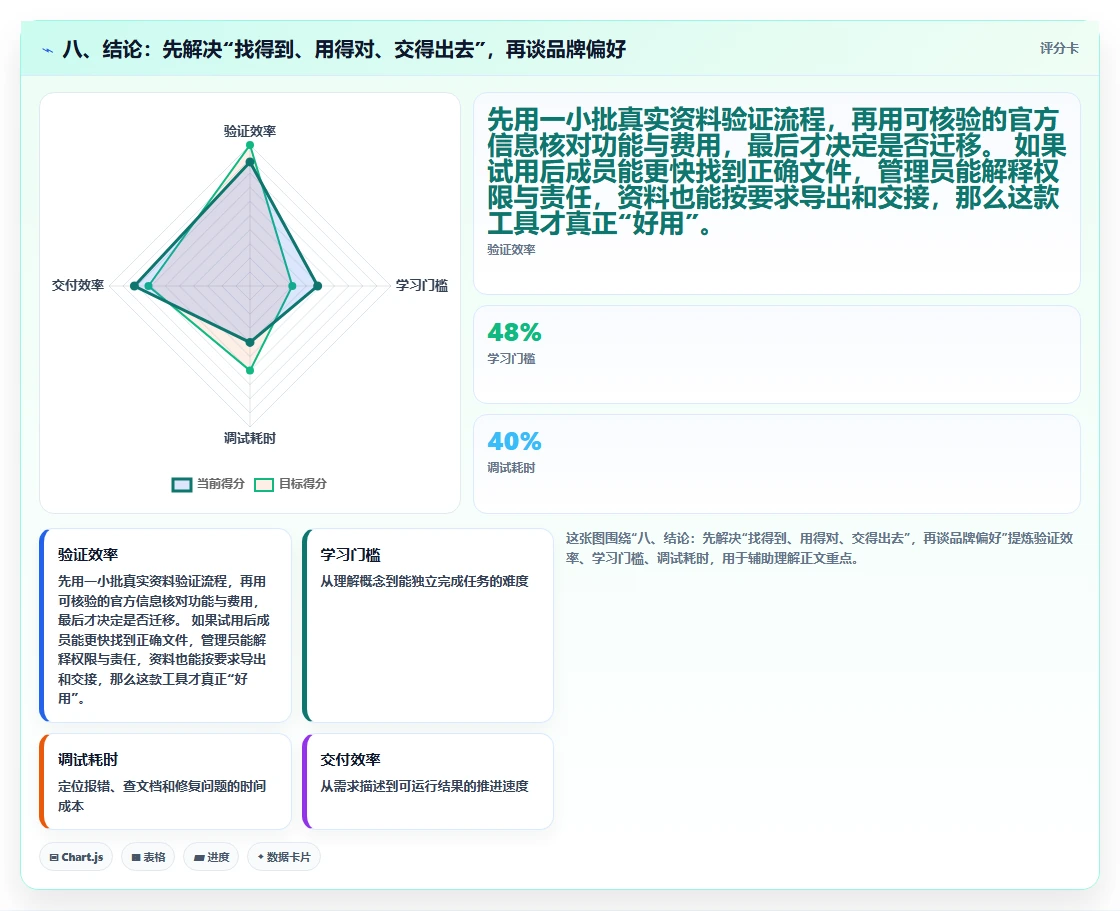Click the 验证效率 caption under the green summary
The height and width of the screenshot is (911, 1120).
click(x=511, y=250)
